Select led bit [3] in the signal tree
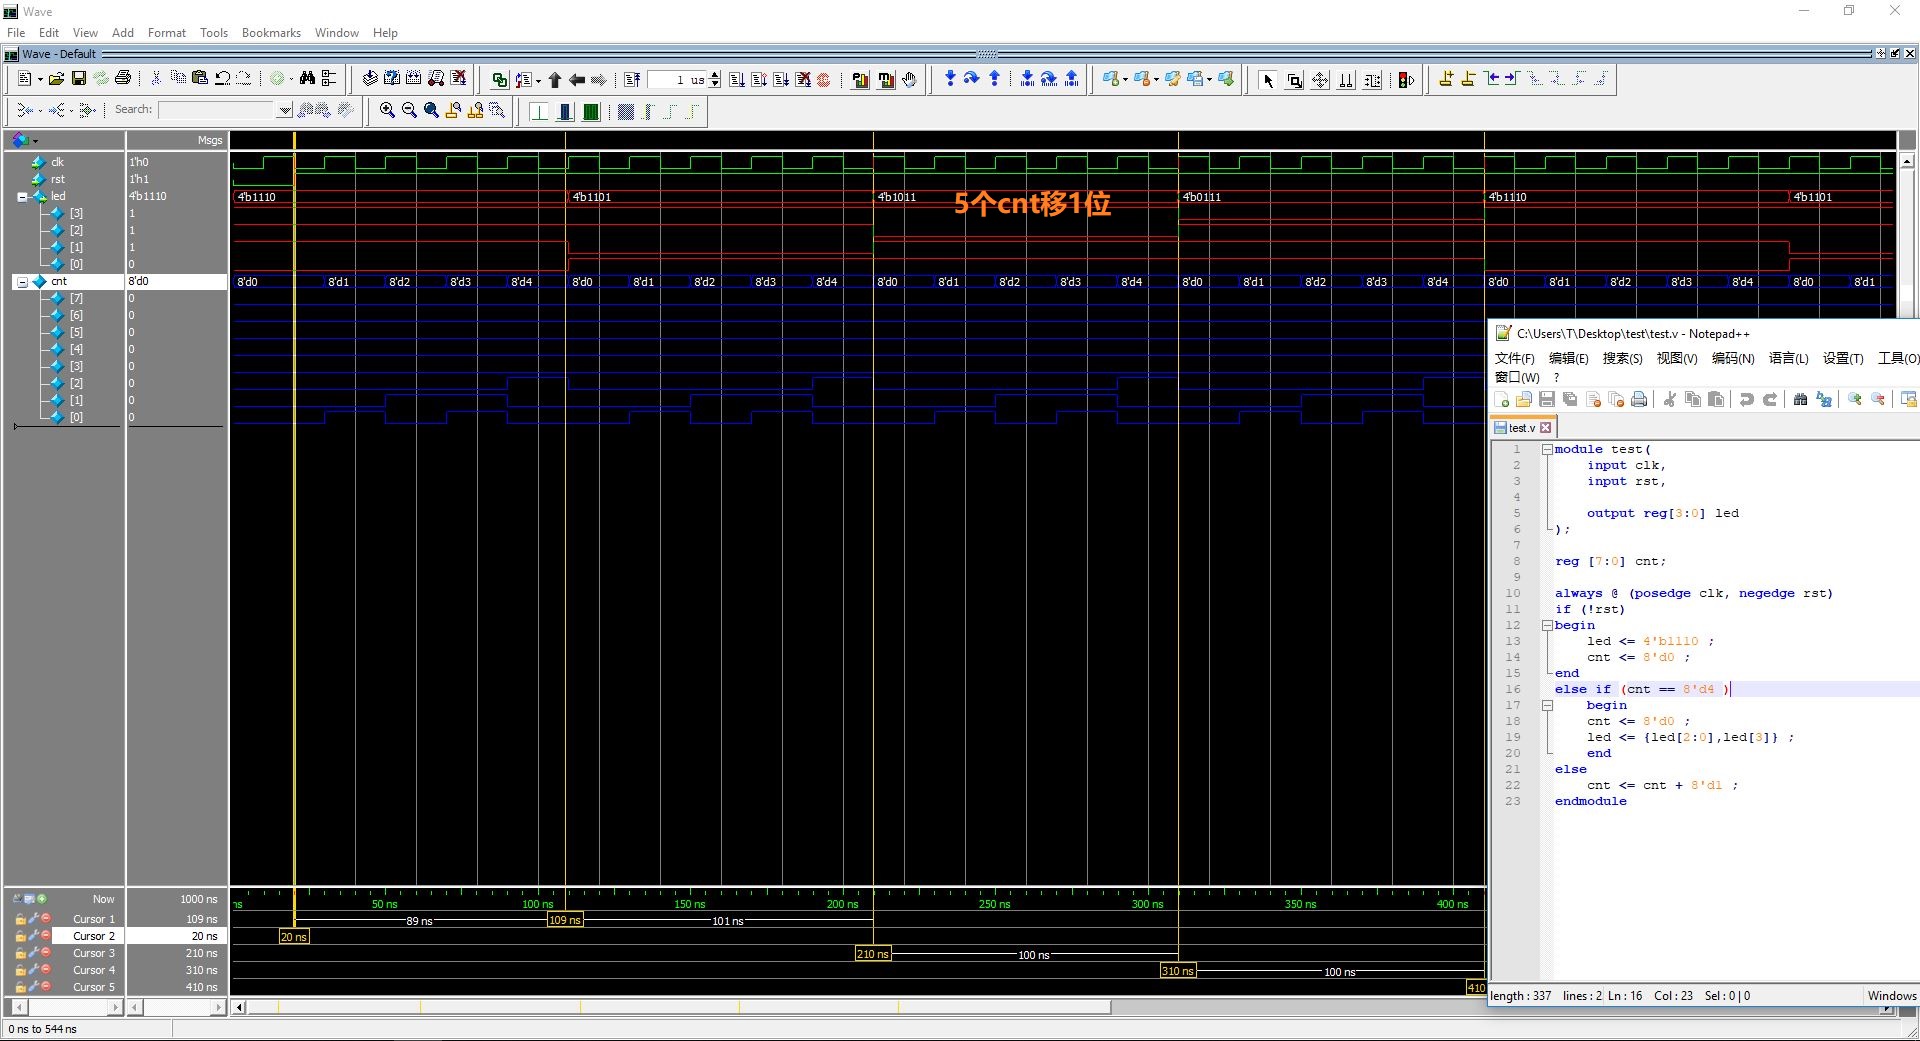The height and width of the screenshot is (1041, 1920). click(76, 213)
